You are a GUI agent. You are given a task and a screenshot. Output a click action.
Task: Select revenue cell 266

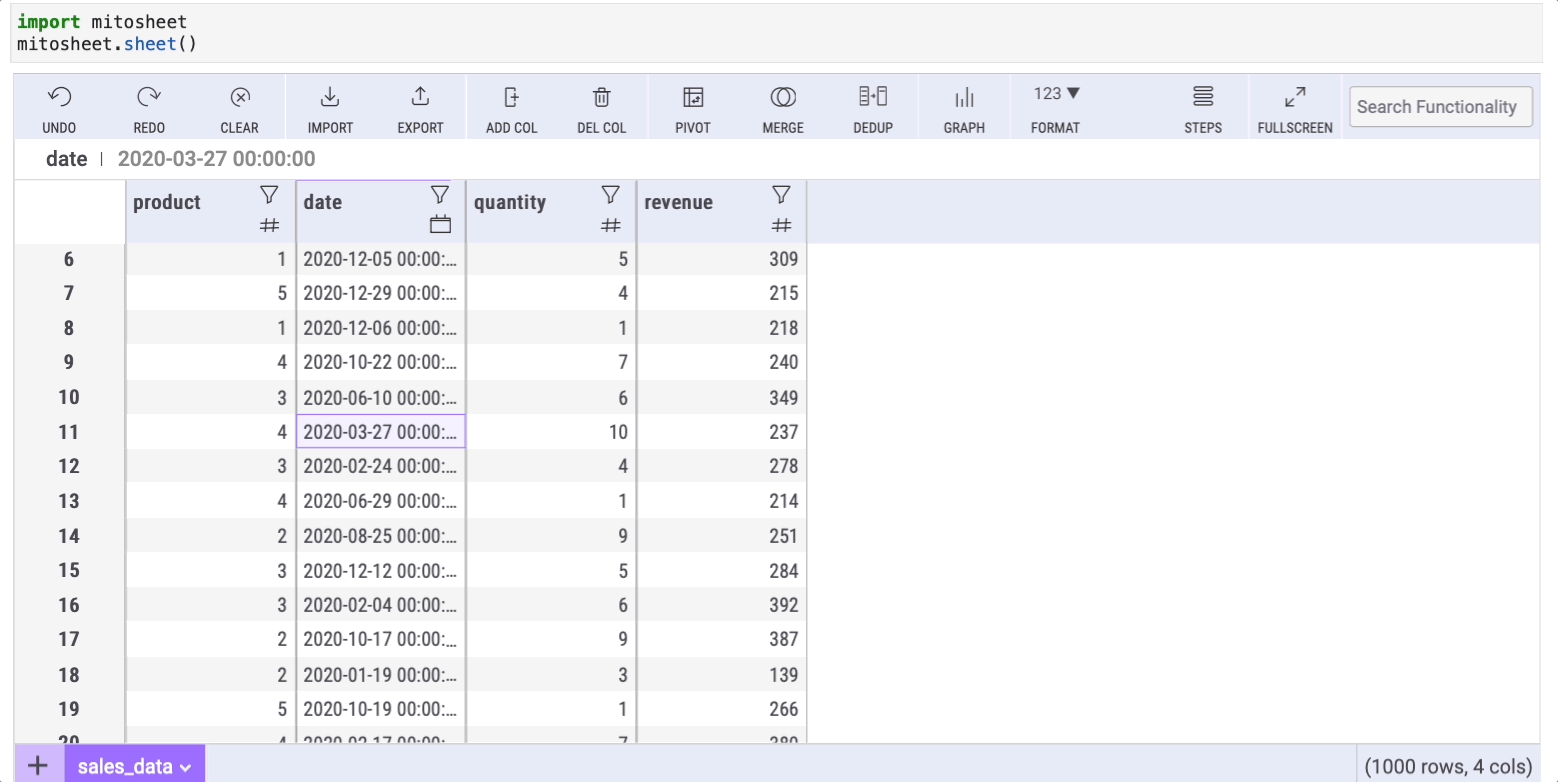721,708
